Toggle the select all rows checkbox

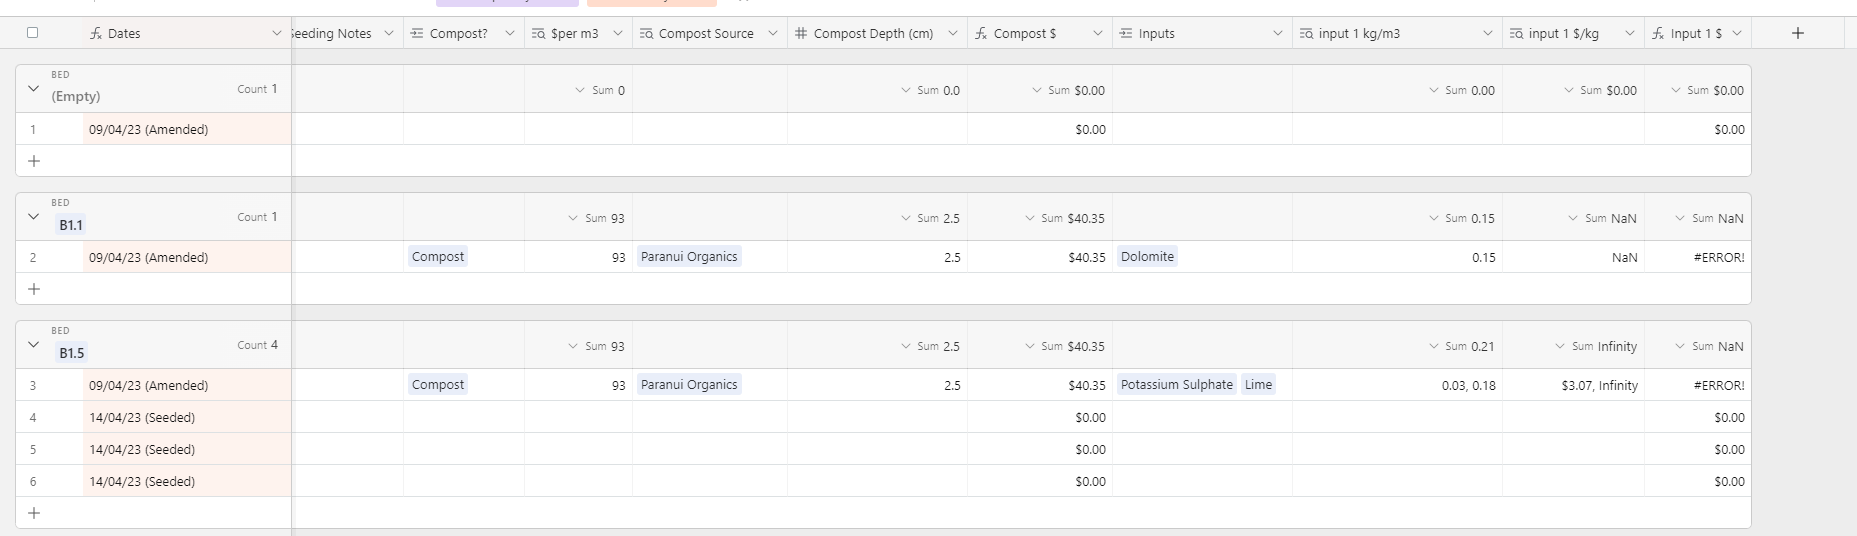tap(32, 33)
